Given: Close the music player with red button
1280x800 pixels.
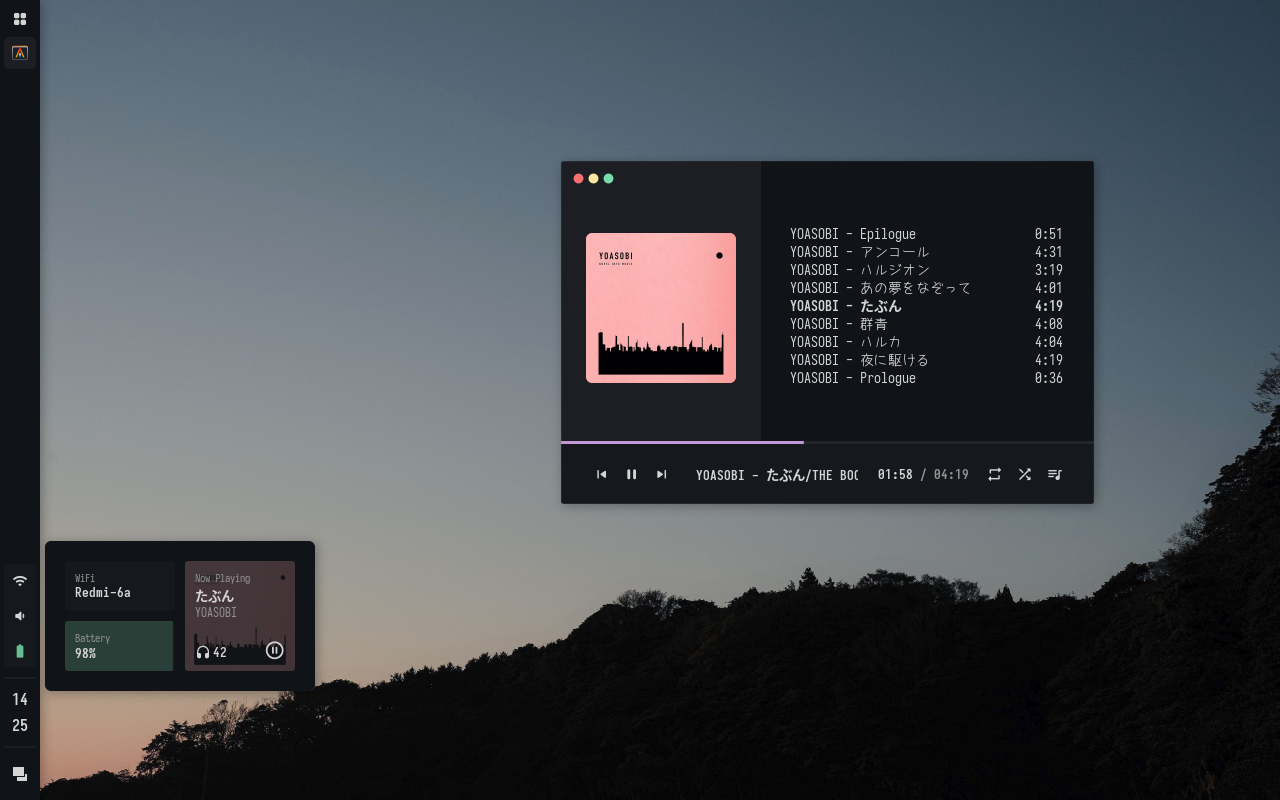Looking at the screenshot, I should 578,179.
